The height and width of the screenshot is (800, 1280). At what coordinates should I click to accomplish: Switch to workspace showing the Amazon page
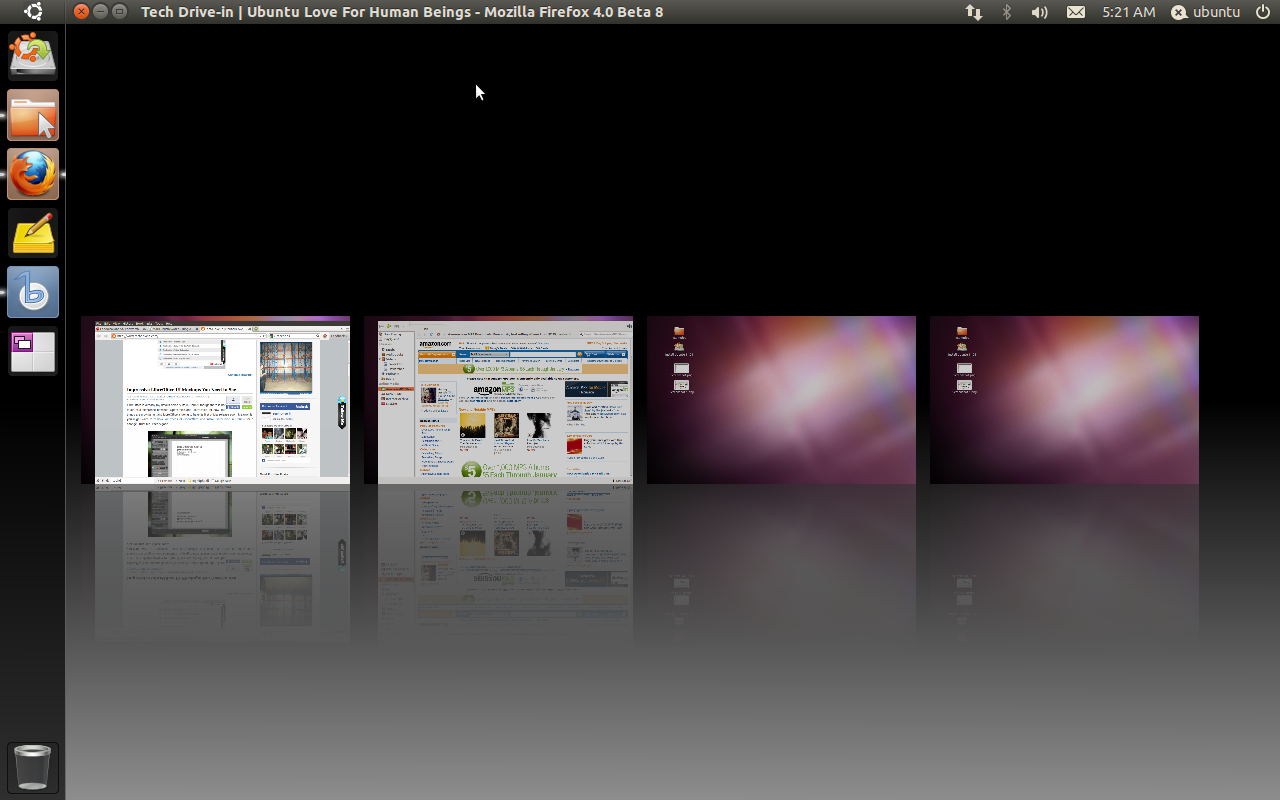coord(498,400)
